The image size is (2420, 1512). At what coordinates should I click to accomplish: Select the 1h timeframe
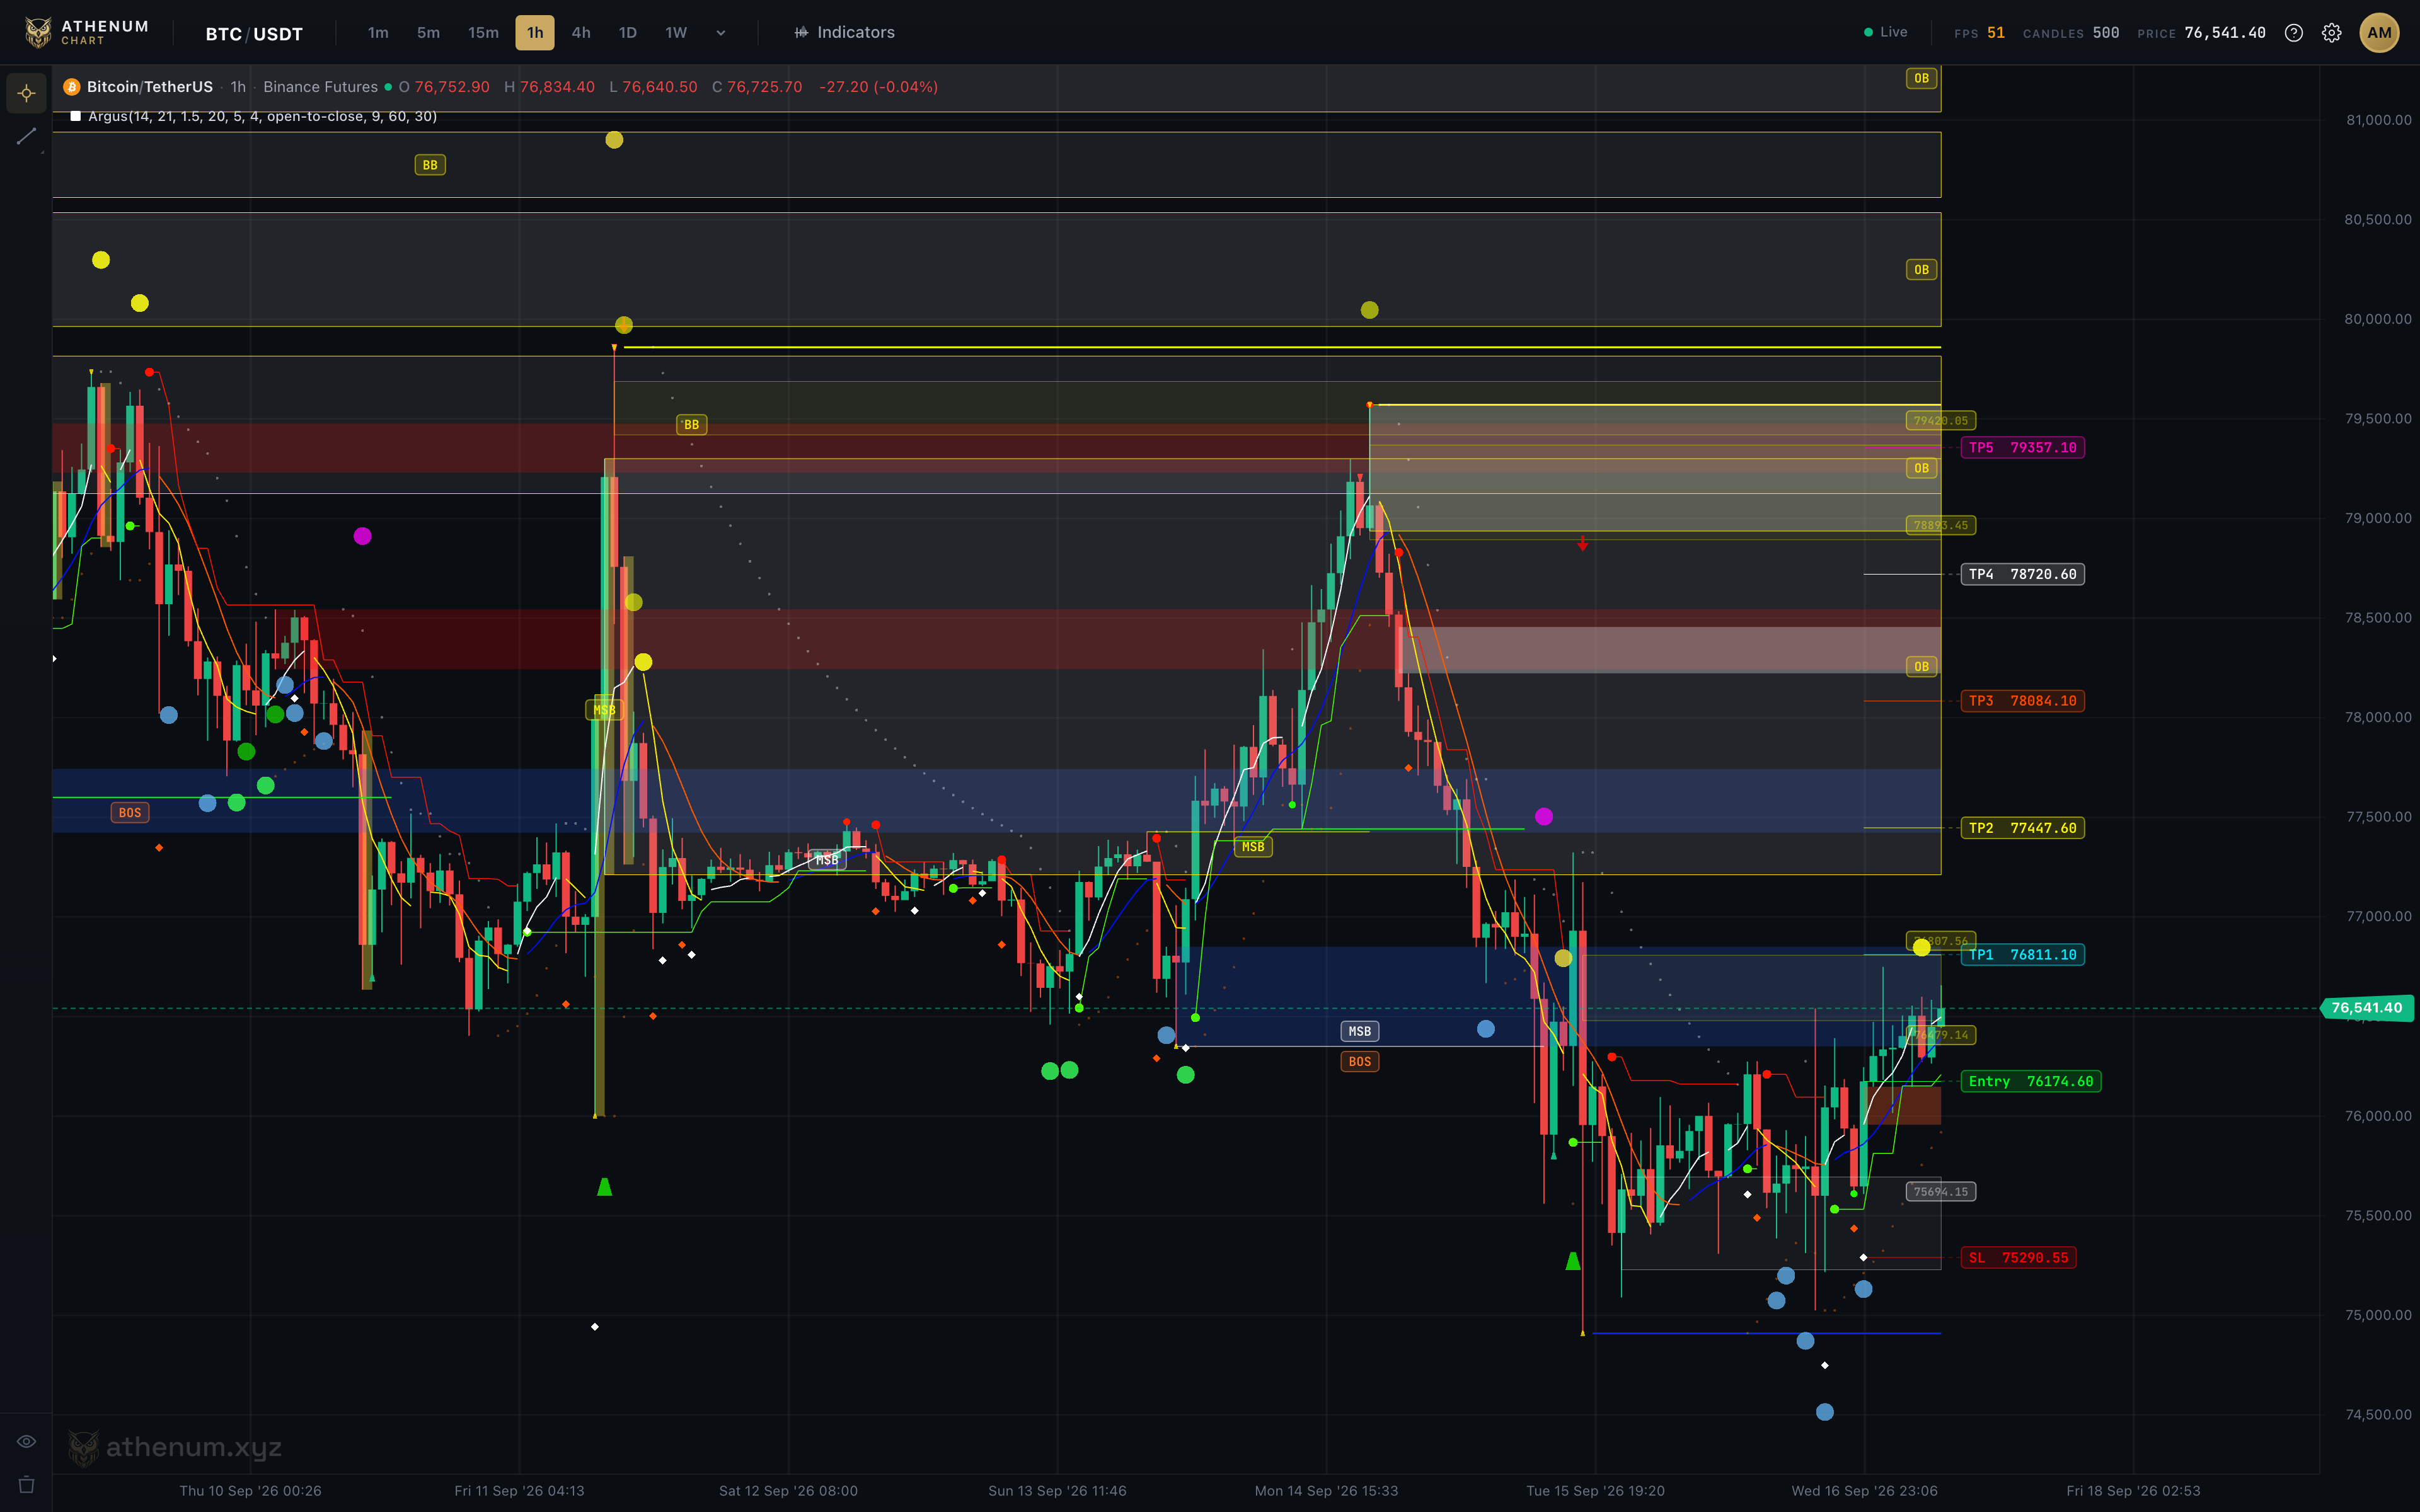[x=535, y=33]
